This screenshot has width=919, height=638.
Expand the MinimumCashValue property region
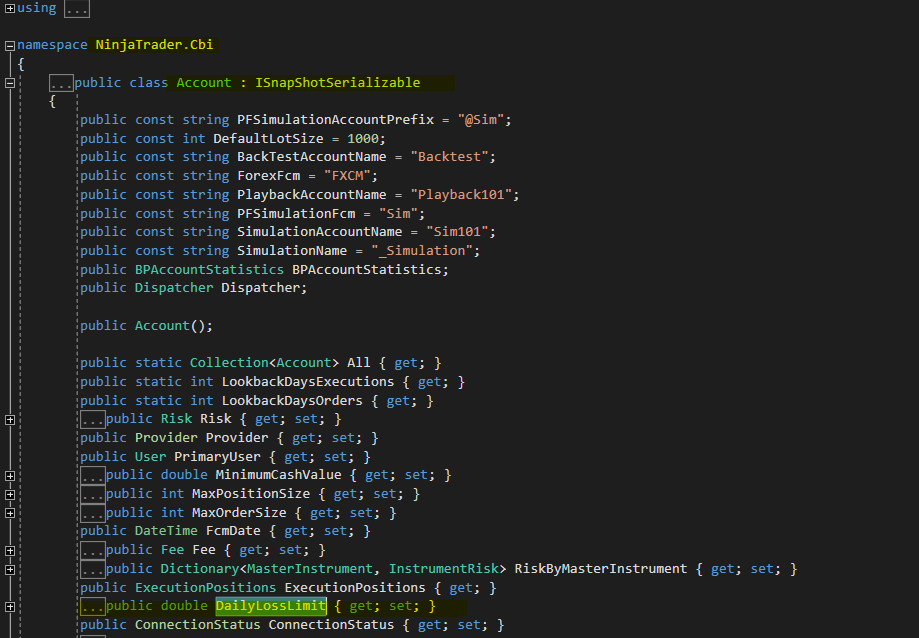(x=10, y=476)
